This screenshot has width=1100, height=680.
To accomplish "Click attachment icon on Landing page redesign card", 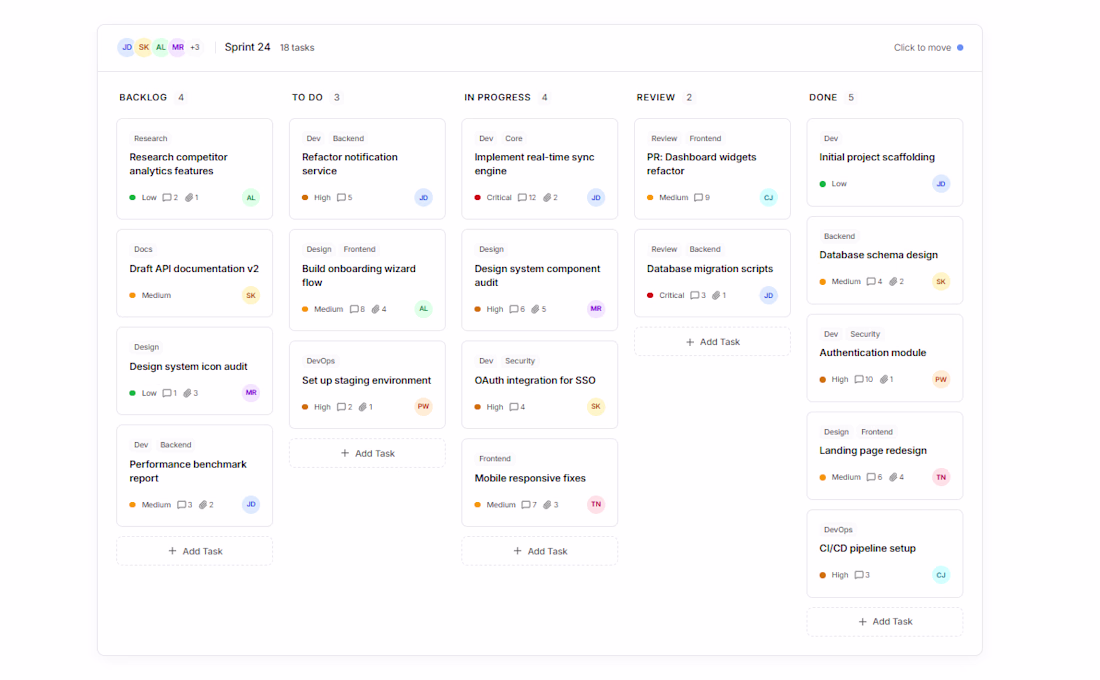I will pyautogui.click(x=894, y=477).
